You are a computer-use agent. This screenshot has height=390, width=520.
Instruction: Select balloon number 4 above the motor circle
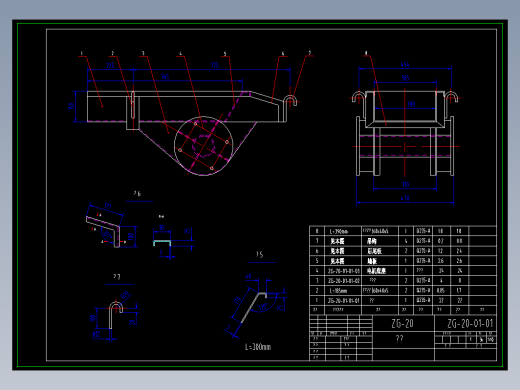[180, 53]
